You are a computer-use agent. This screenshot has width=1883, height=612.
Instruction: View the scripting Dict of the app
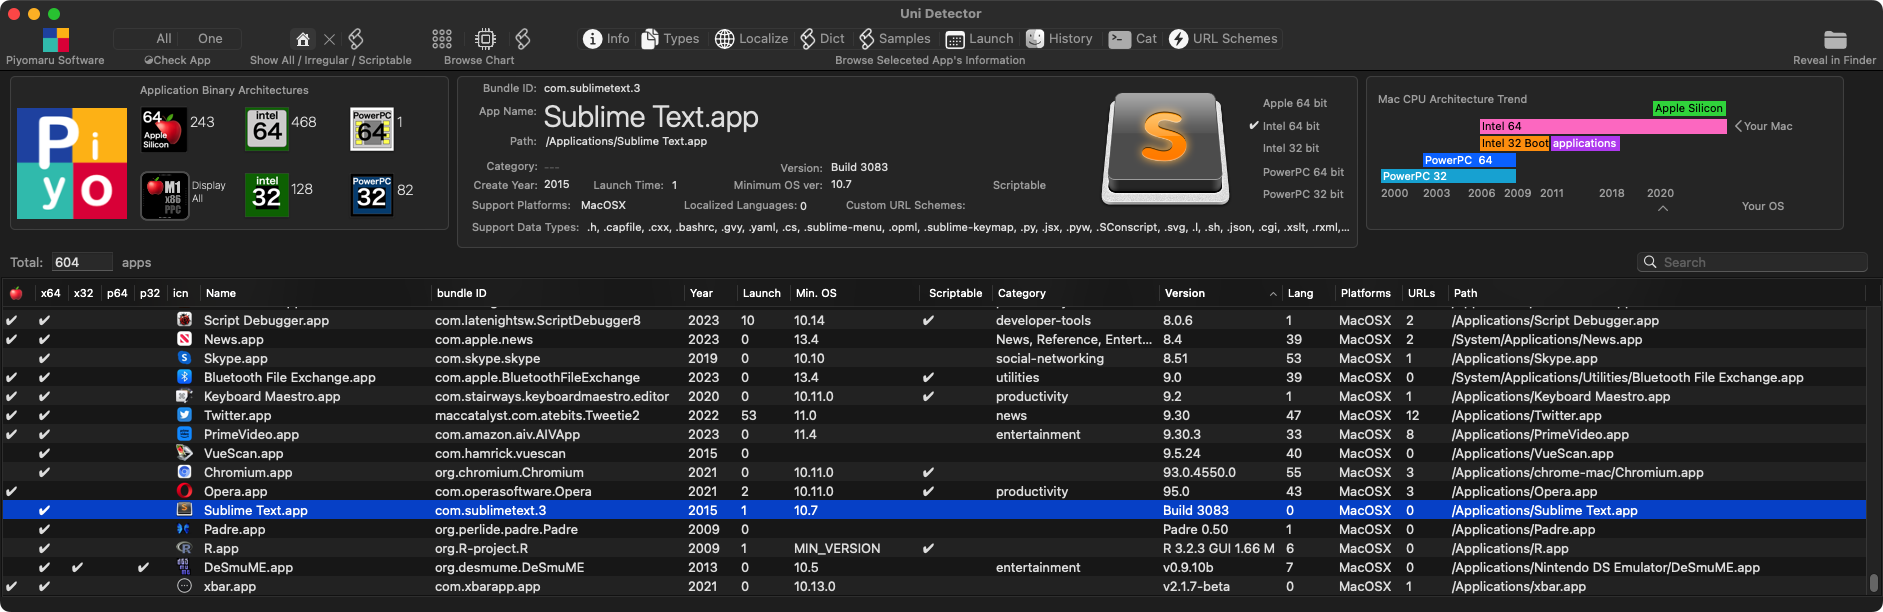tap(822, 39)
